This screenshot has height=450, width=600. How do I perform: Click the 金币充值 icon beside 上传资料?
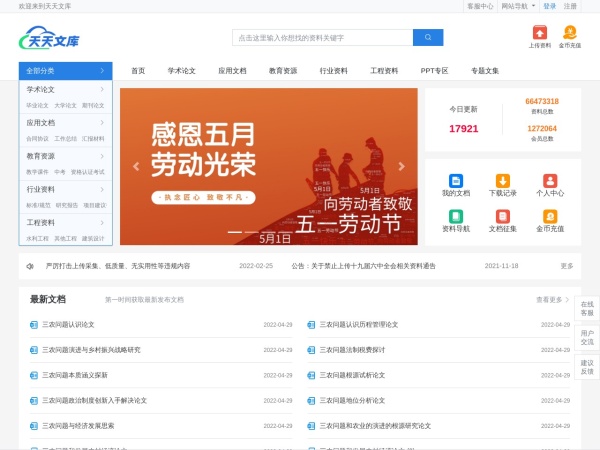coord(569,34)
